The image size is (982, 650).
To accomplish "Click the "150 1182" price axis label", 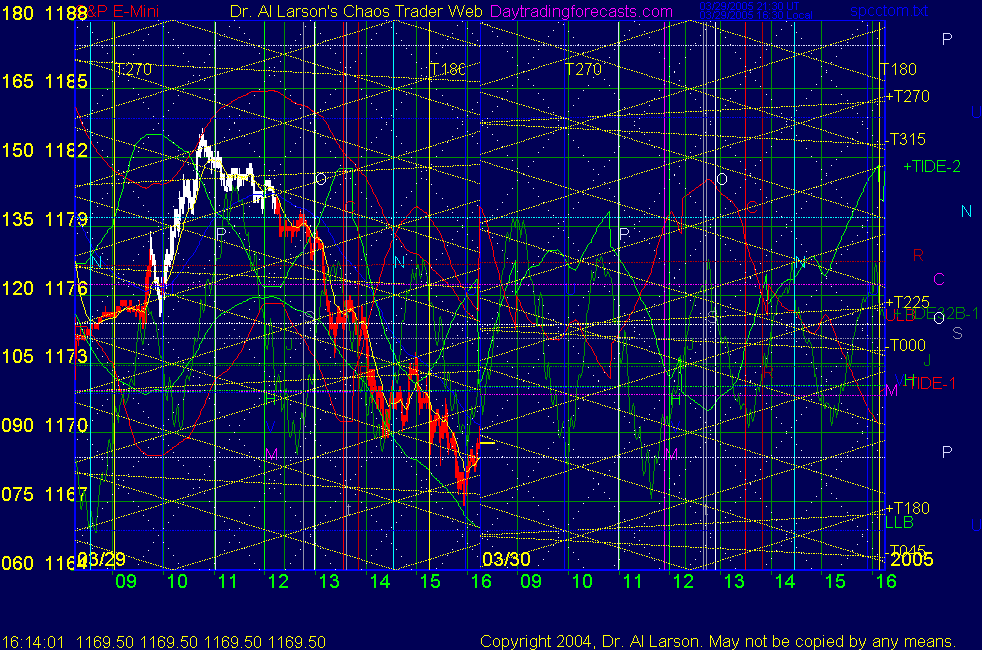I will pos(44,150).
